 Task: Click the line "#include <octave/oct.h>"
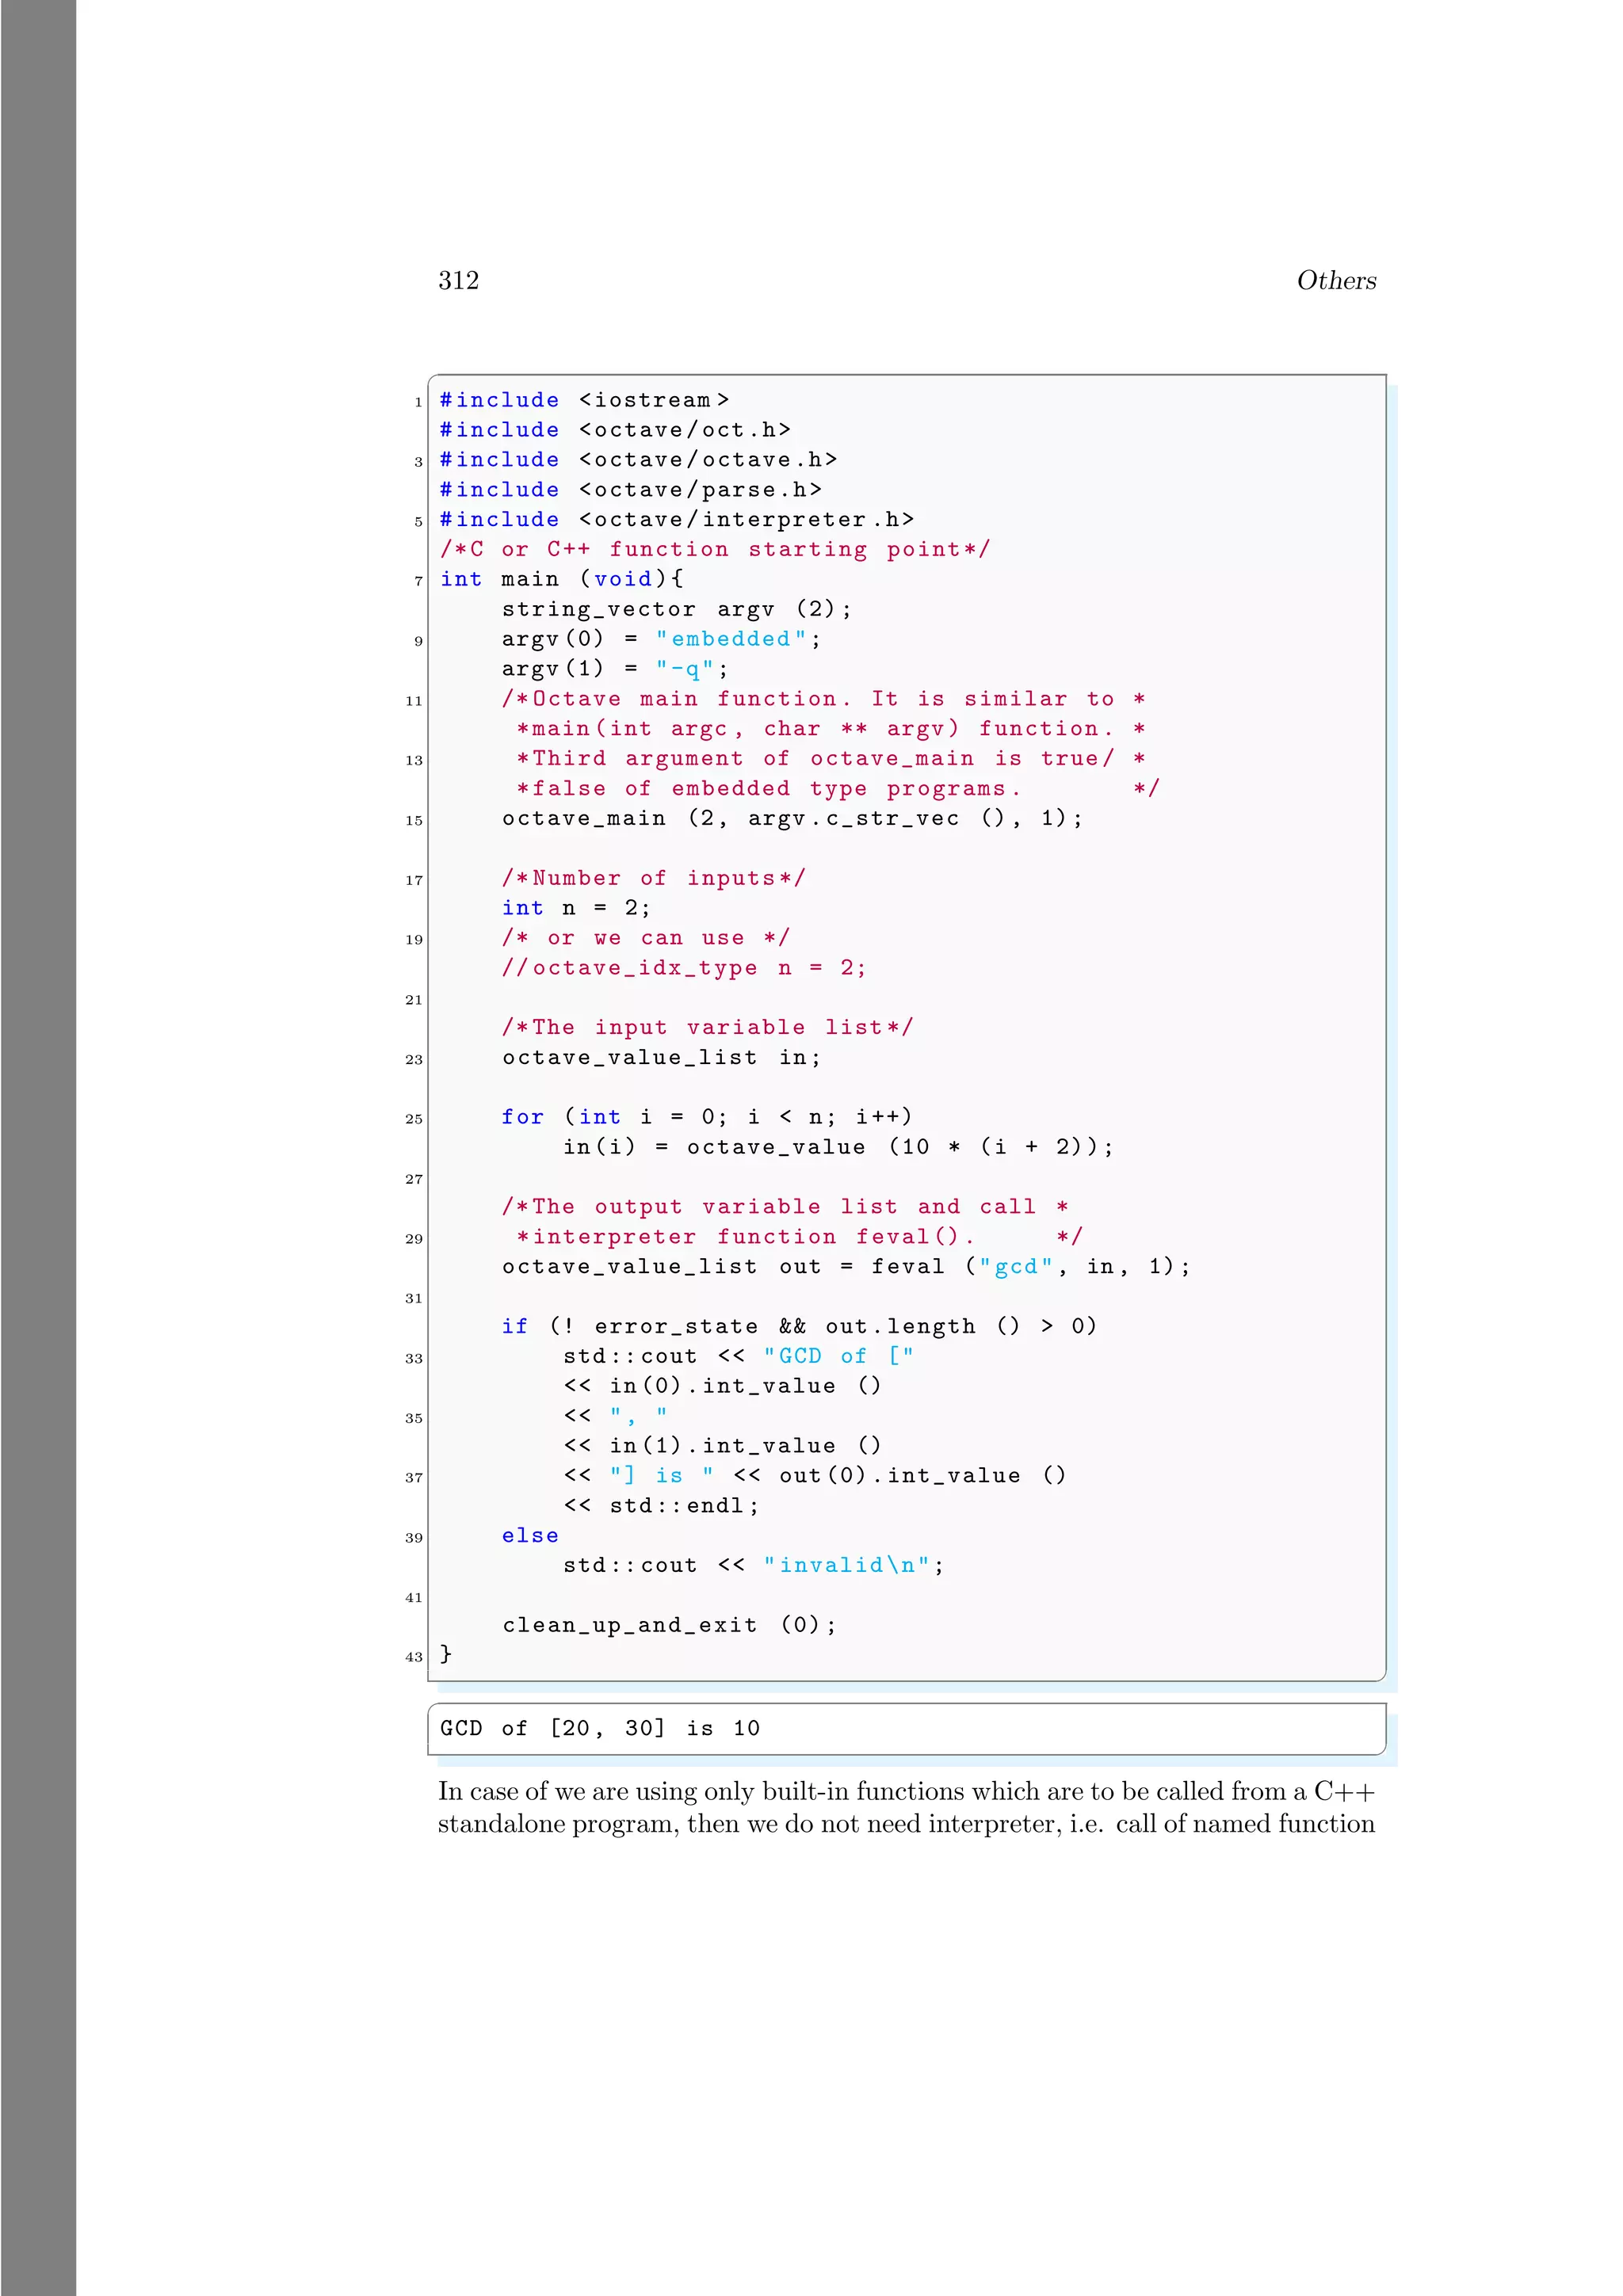[x=615, y=430]
